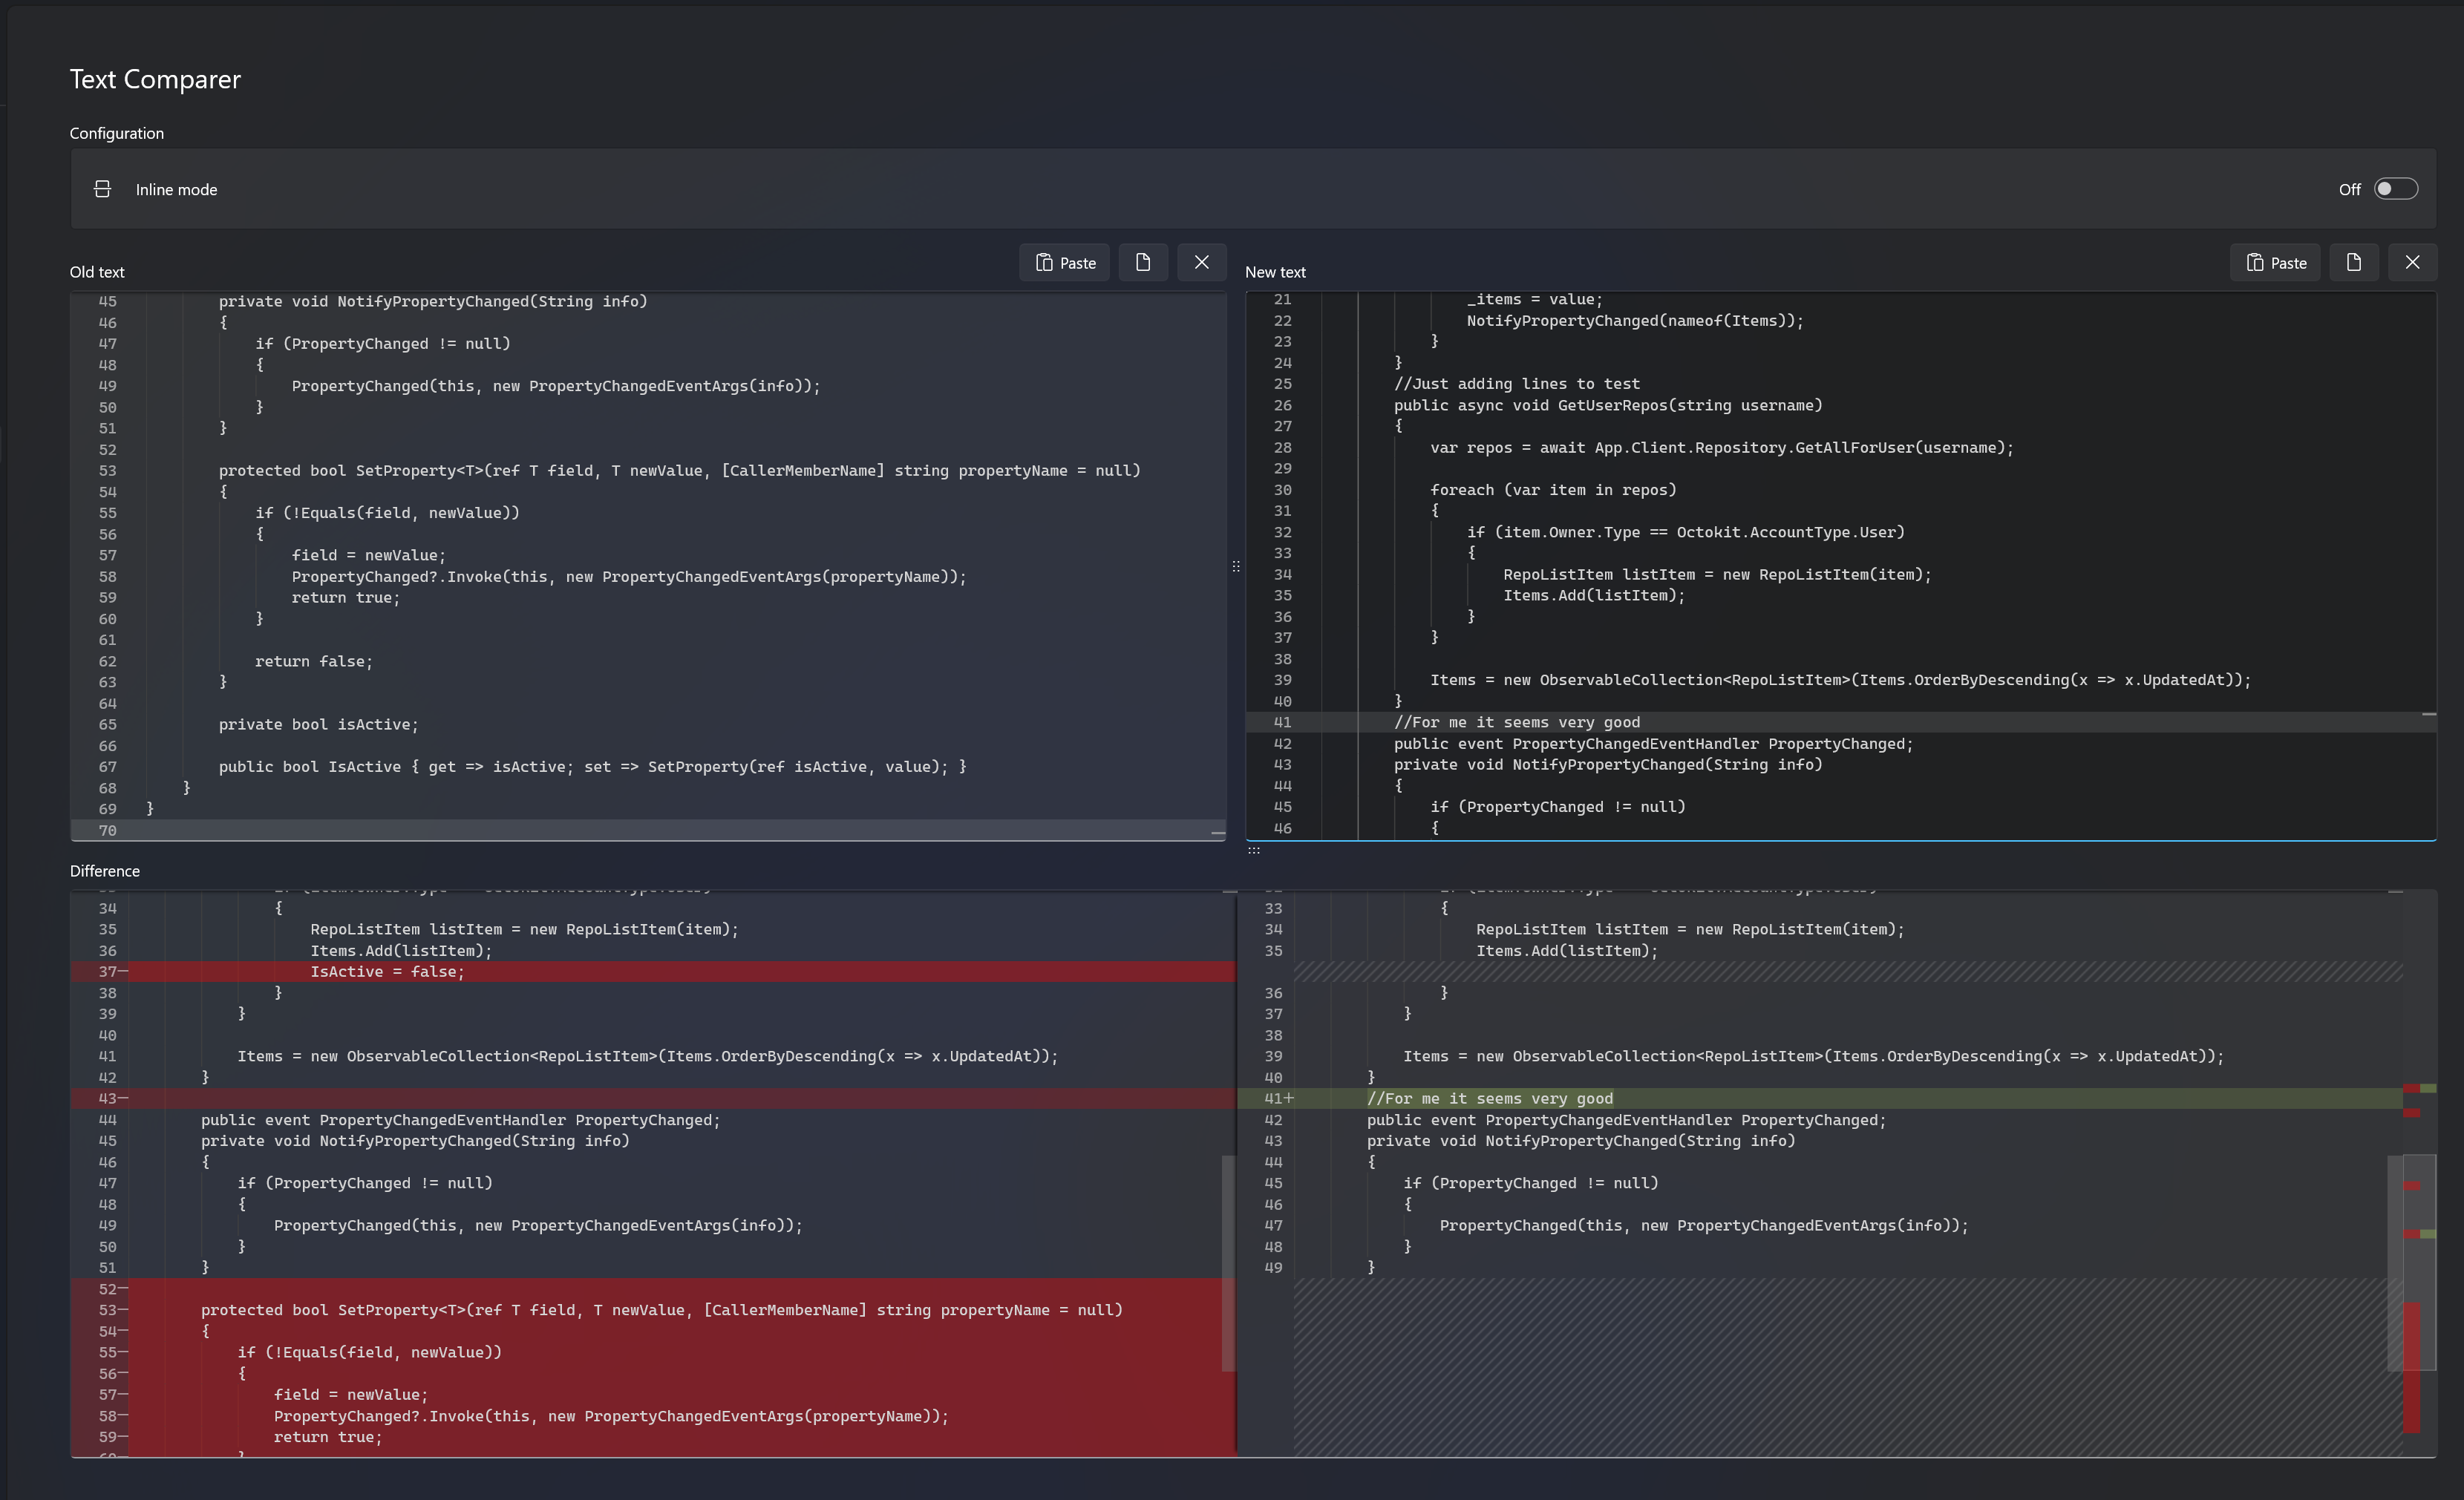
Task: Turn on the Inline mode switch
Action: (2396, 188)
